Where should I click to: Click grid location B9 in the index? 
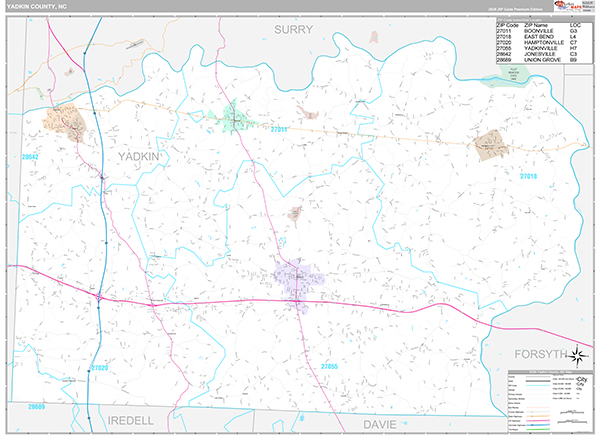[x=573, y=60]
